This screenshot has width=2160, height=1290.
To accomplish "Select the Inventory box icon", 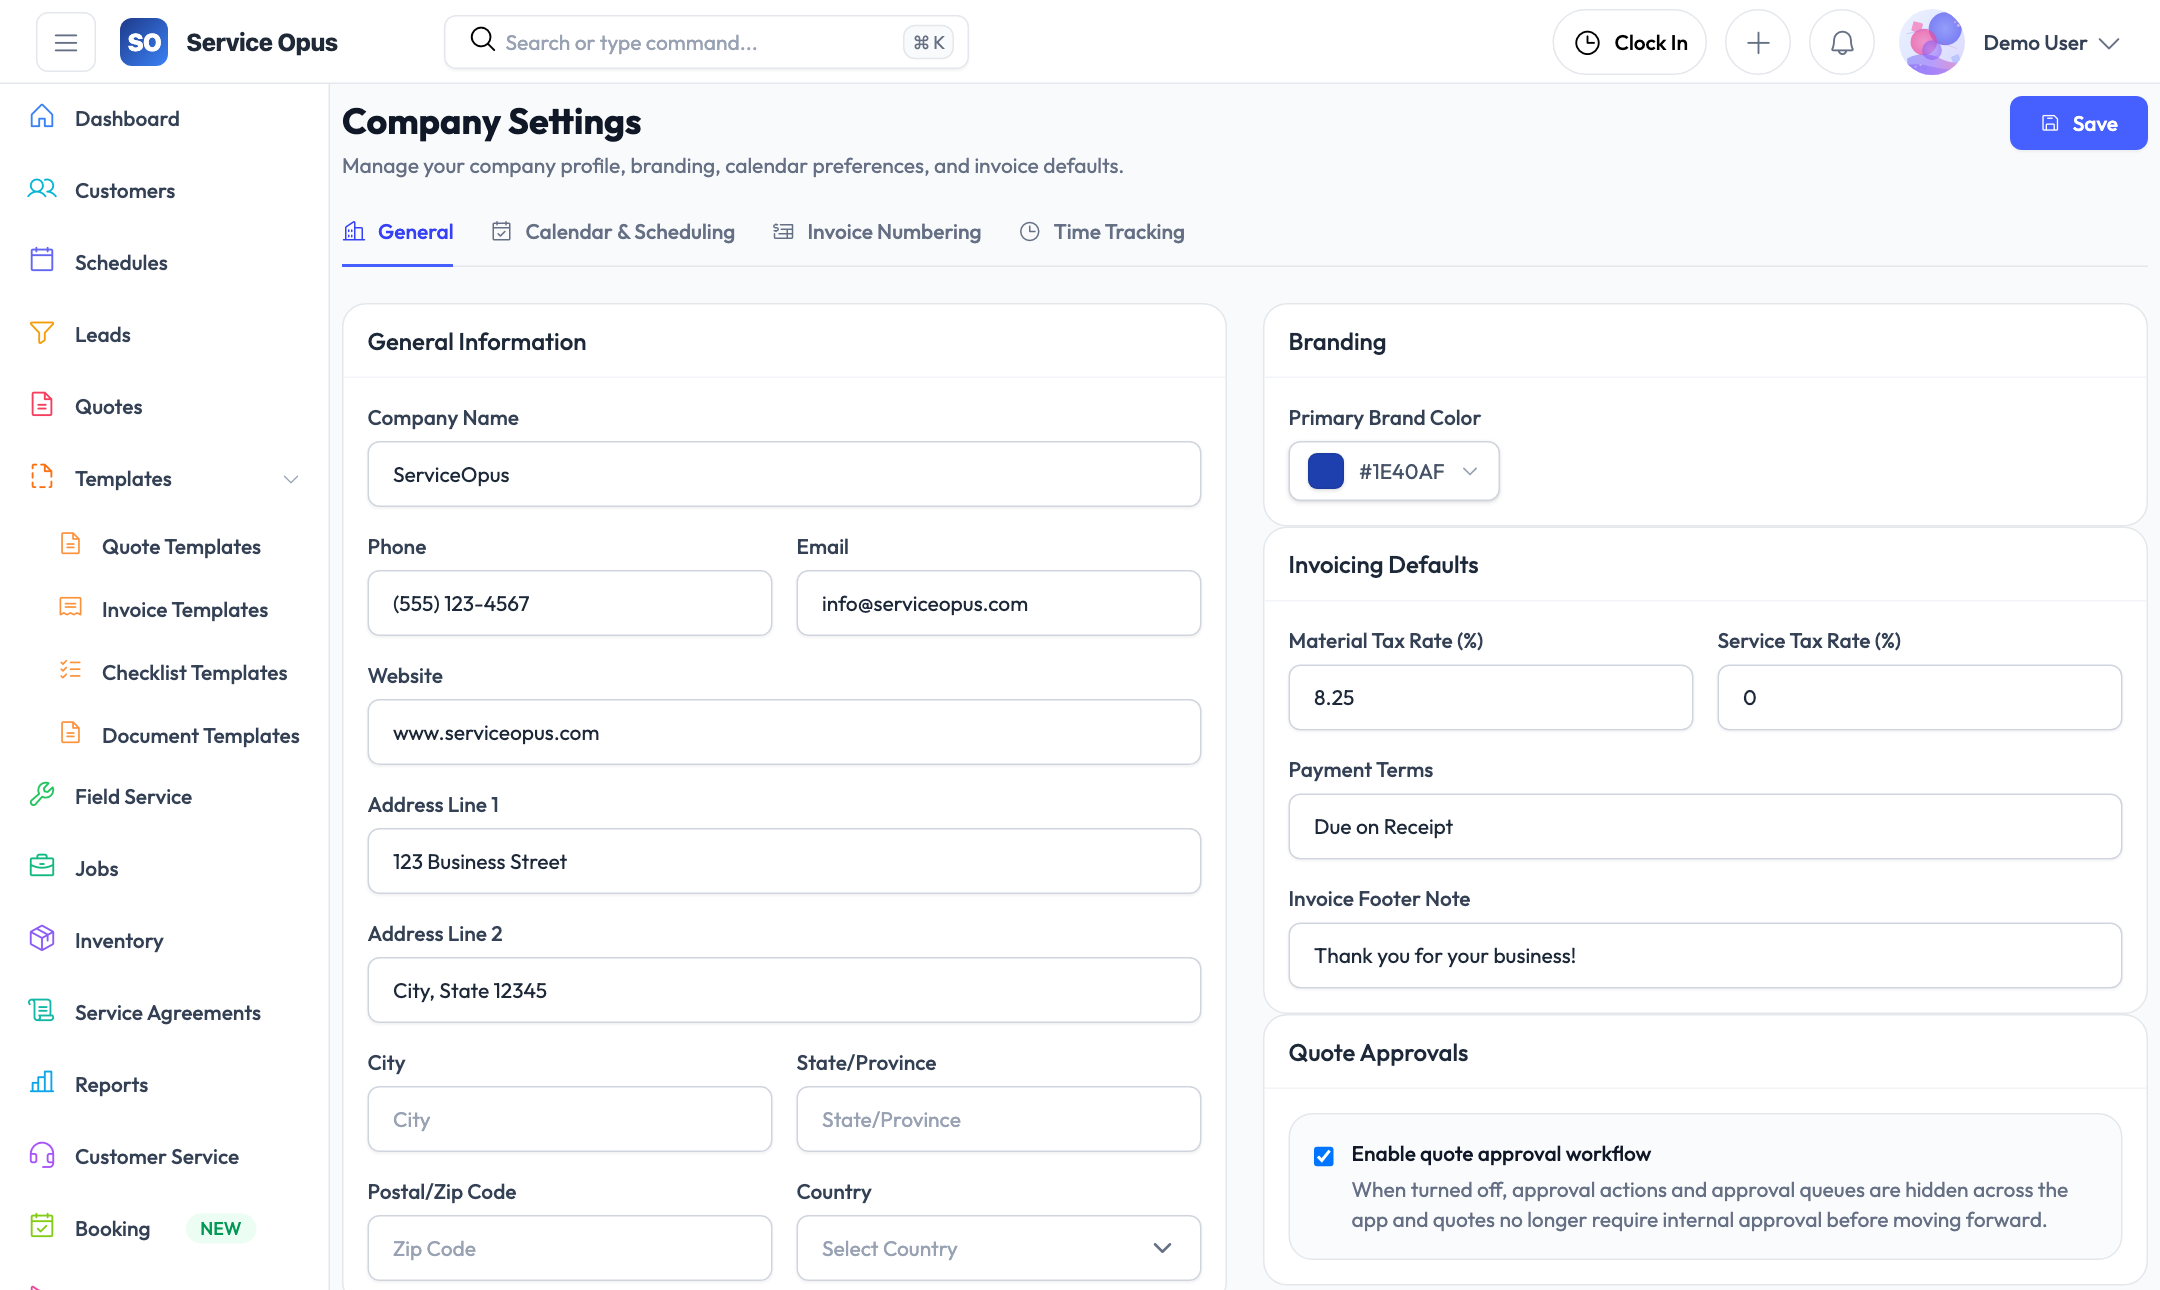I will pos(42,939).
